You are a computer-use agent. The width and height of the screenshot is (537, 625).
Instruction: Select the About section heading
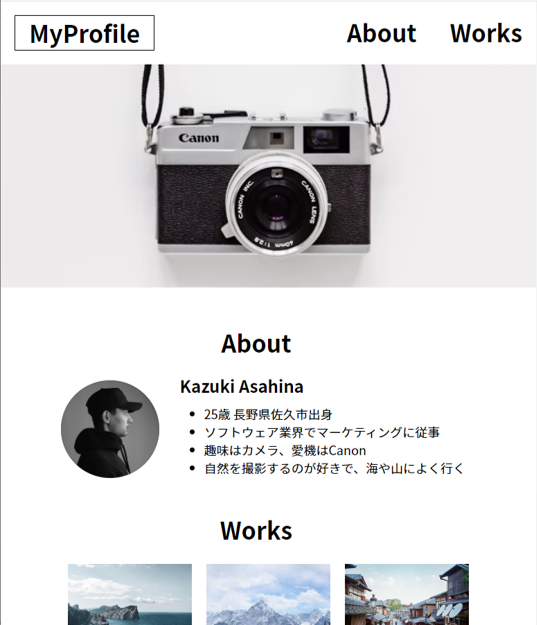click(x=256, y=344)
